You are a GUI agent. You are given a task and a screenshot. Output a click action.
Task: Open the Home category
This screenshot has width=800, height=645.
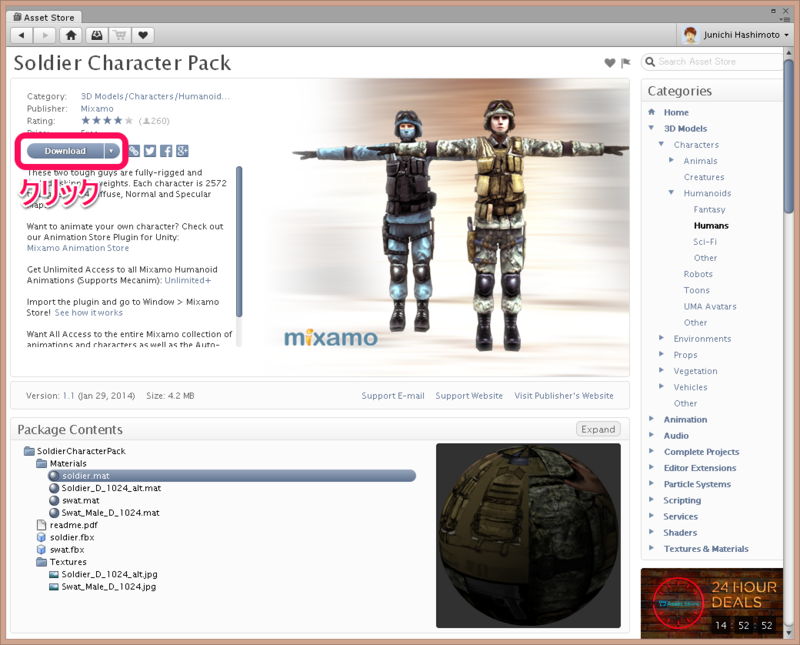[x=676, y=112]
